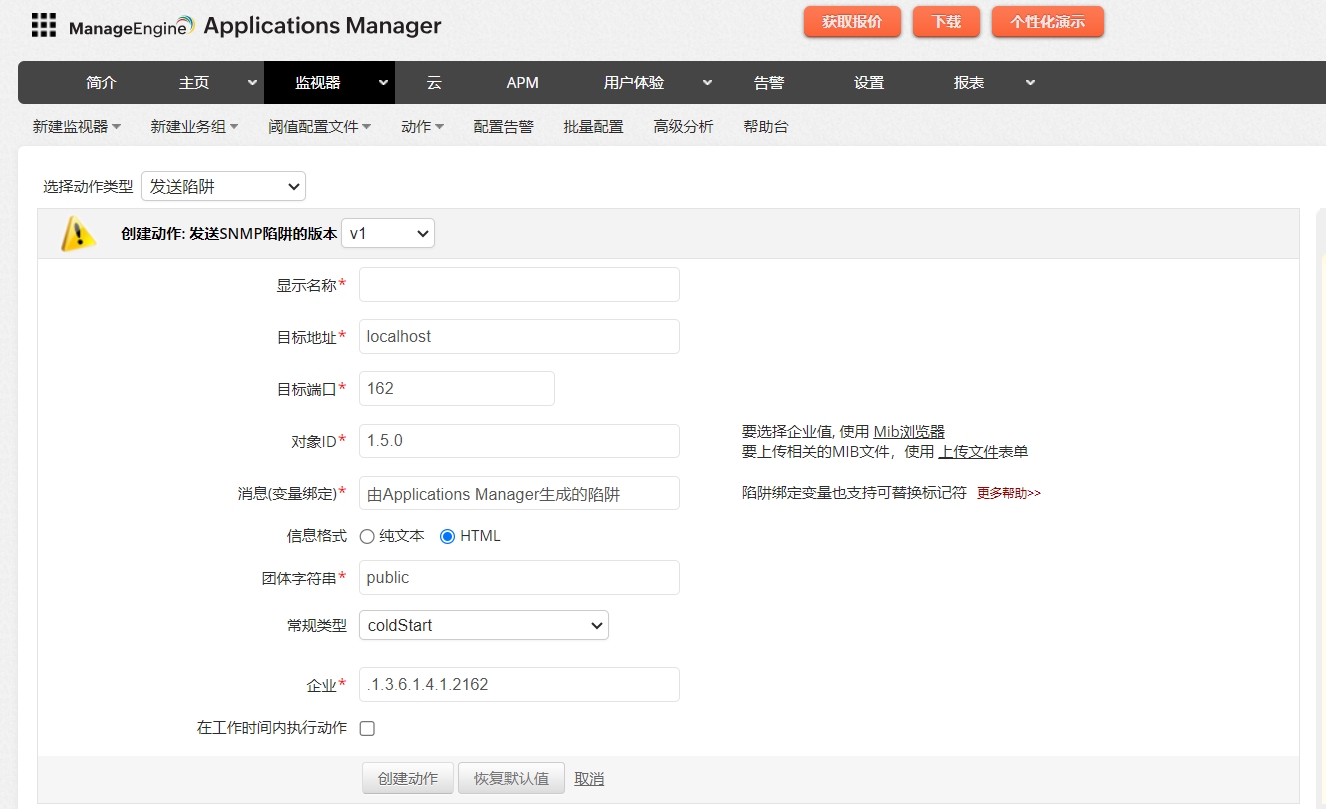This screenshot has height=809, width=1326.
Task: Select the HTML format radio button
Action: pos(448,536)
